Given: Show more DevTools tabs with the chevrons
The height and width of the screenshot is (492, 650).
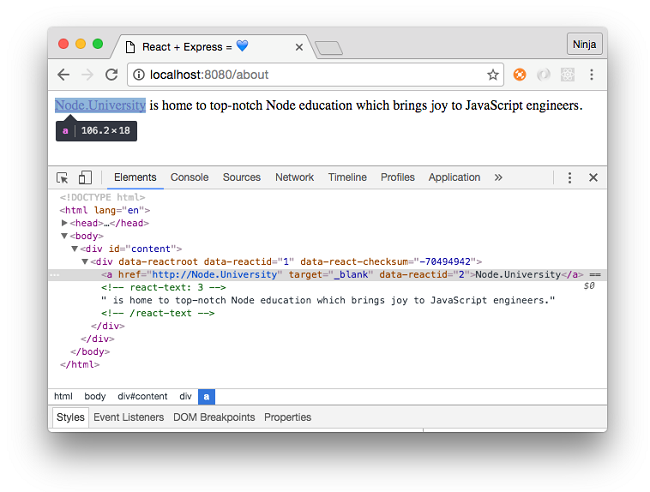Looking at the screenshot, I should pos(498,177).
